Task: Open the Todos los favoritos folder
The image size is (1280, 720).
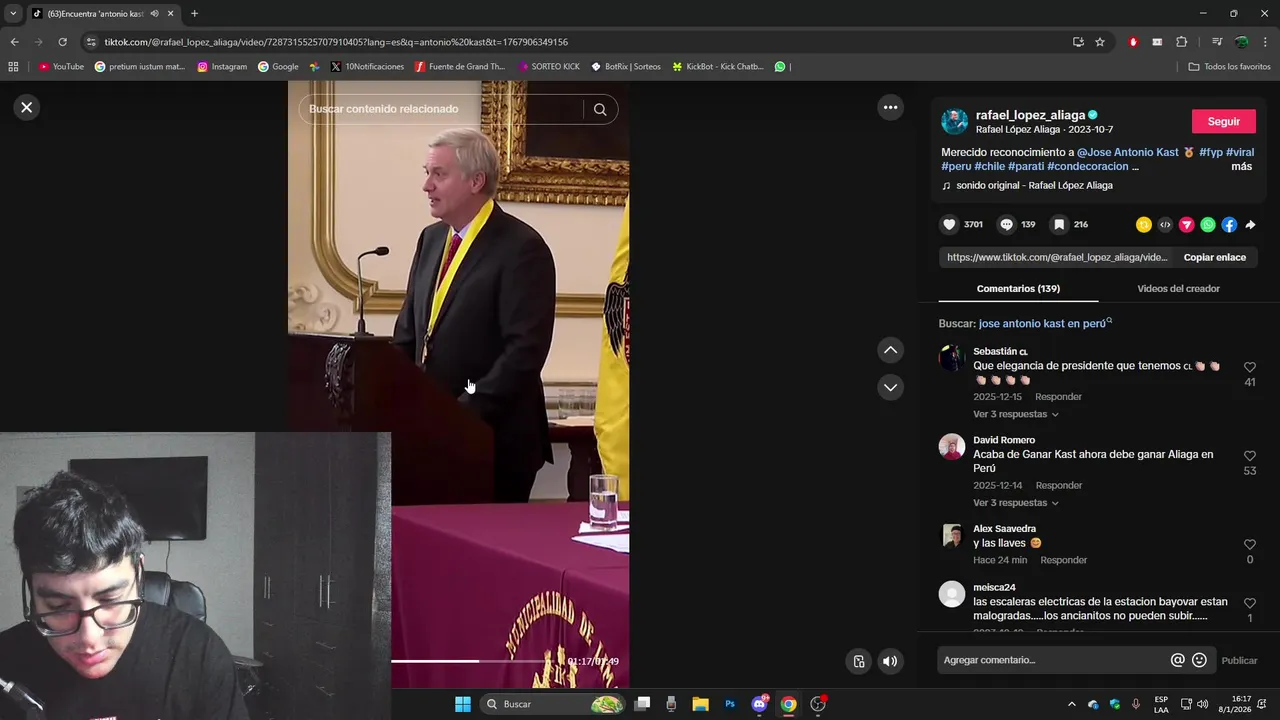Action: [x=1229, y=67]
